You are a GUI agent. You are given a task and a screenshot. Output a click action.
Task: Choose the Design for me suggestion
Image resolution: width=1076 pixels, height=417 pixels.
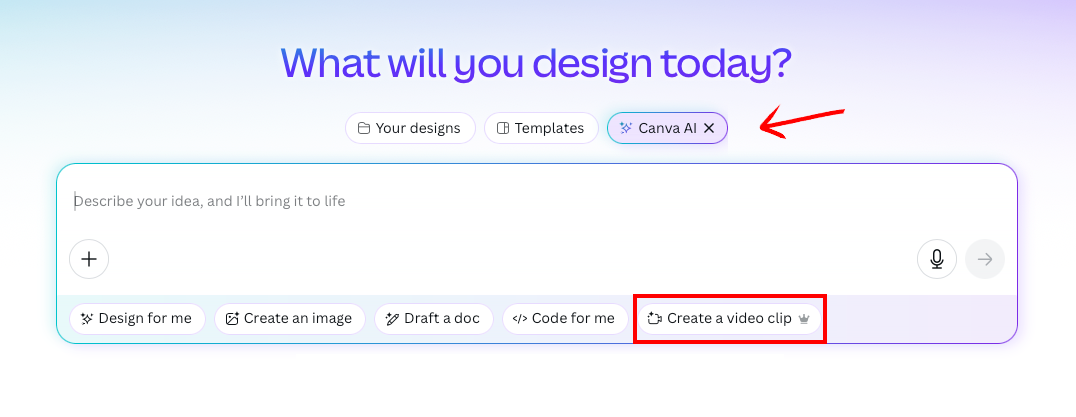point(137,319)
